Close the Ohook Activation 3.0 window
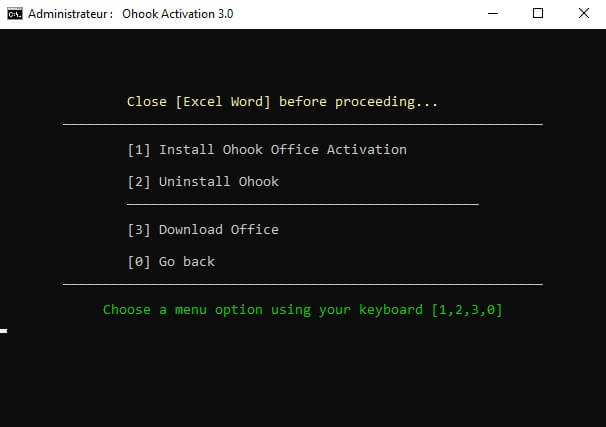 coord(584,14)
